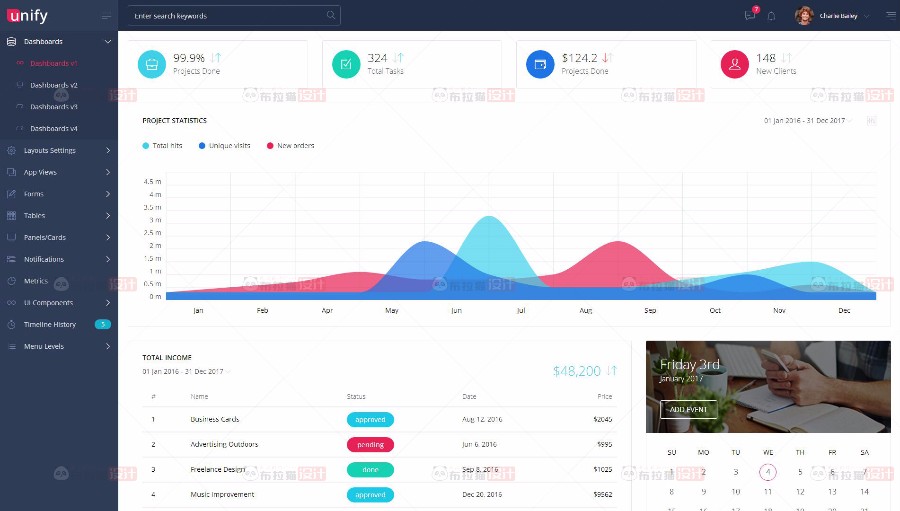Screen dimensions: 900x511
Task: Click the Layouts Settings gear icon
Action: 11,150
